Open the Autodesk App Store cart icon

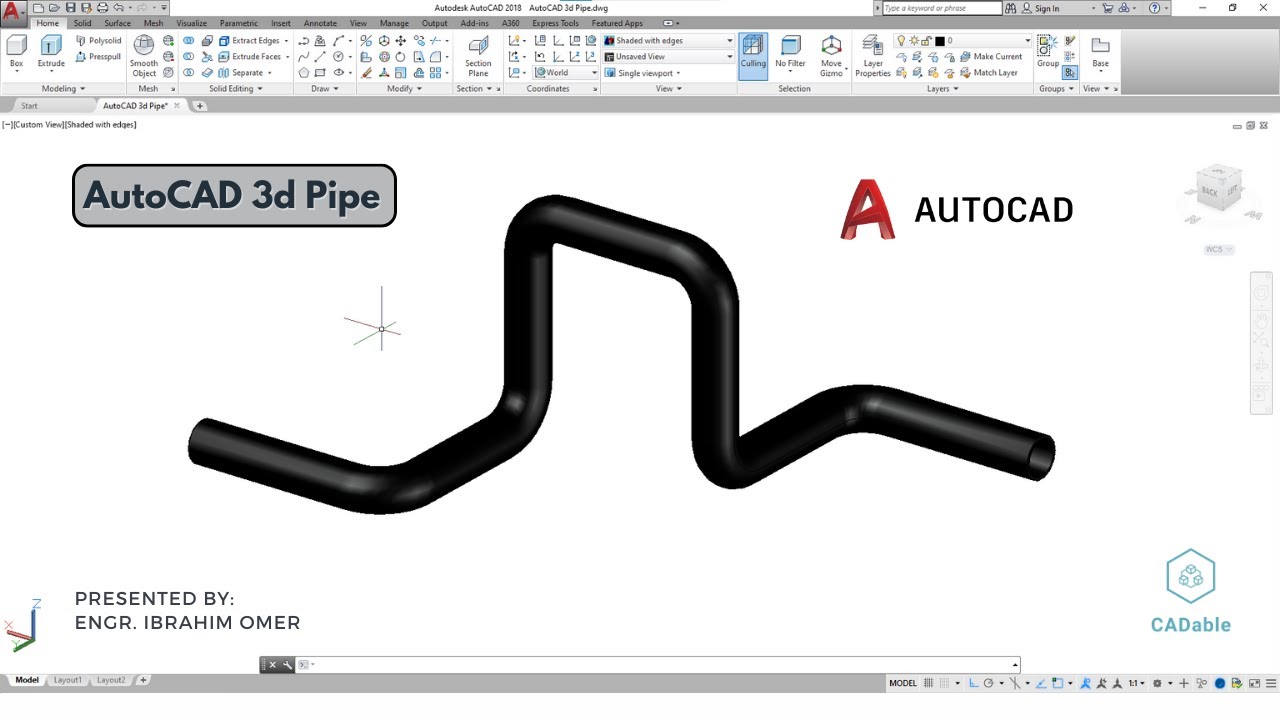click(1107, 8)
